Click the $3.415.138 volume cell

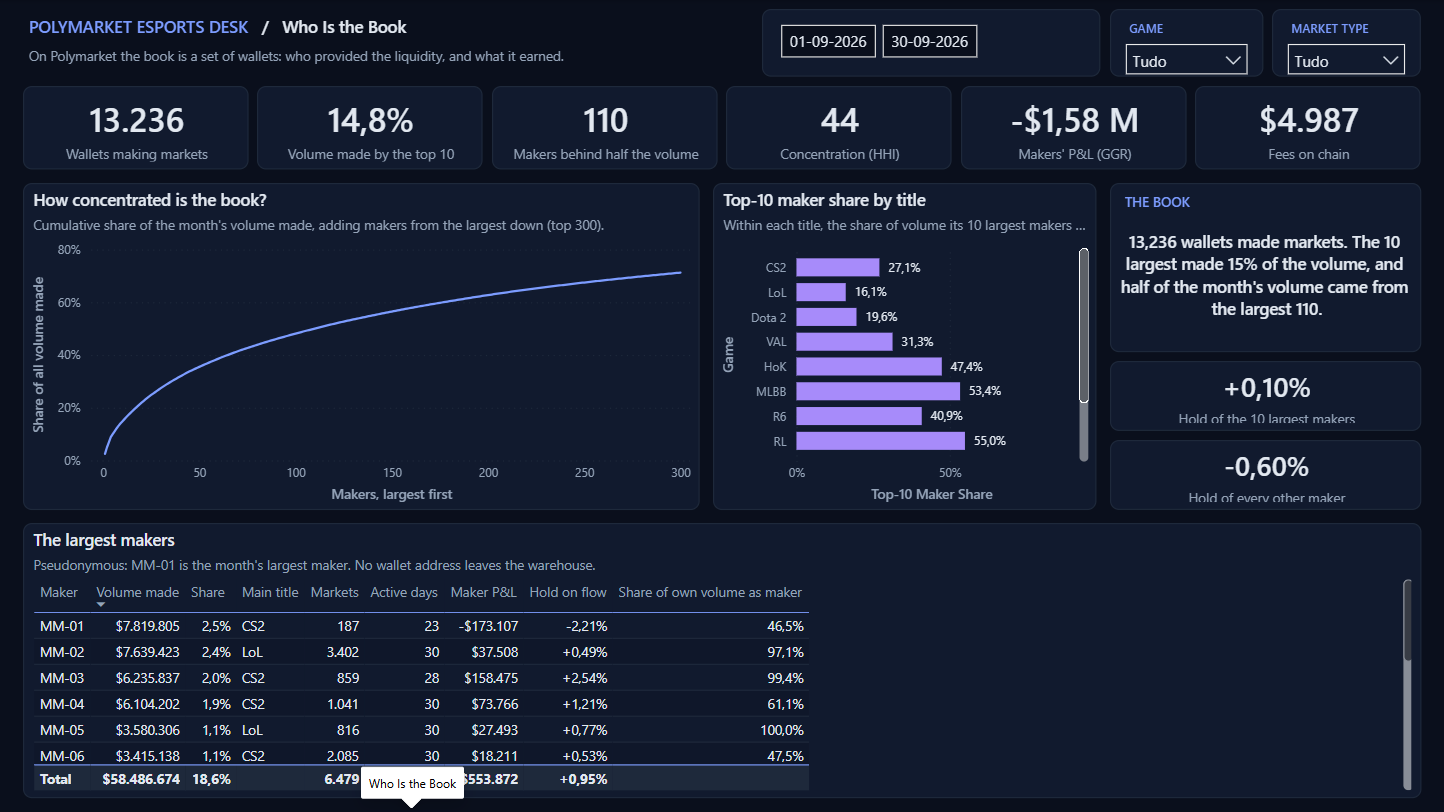click(x=147, y=756)
